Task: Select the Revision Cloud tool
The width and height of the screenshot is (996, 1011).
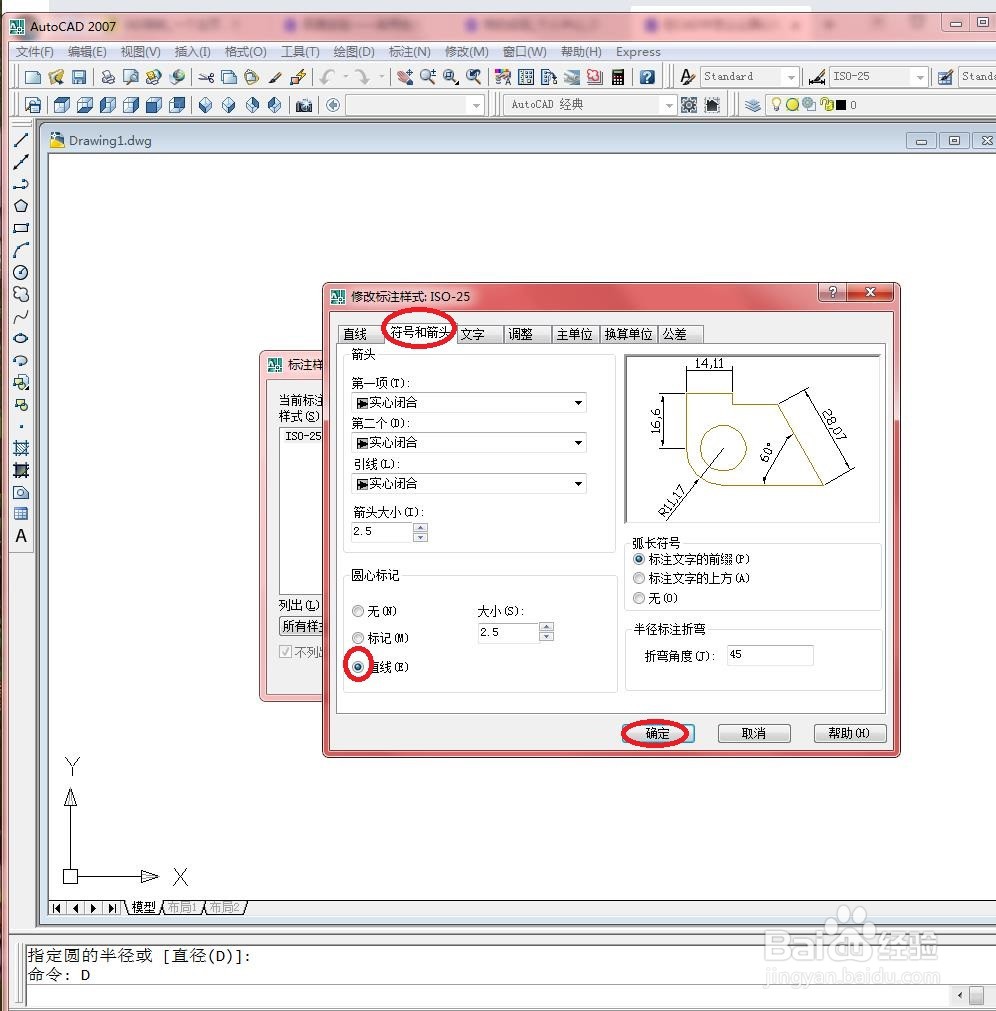Action: (x=21, y=294)
